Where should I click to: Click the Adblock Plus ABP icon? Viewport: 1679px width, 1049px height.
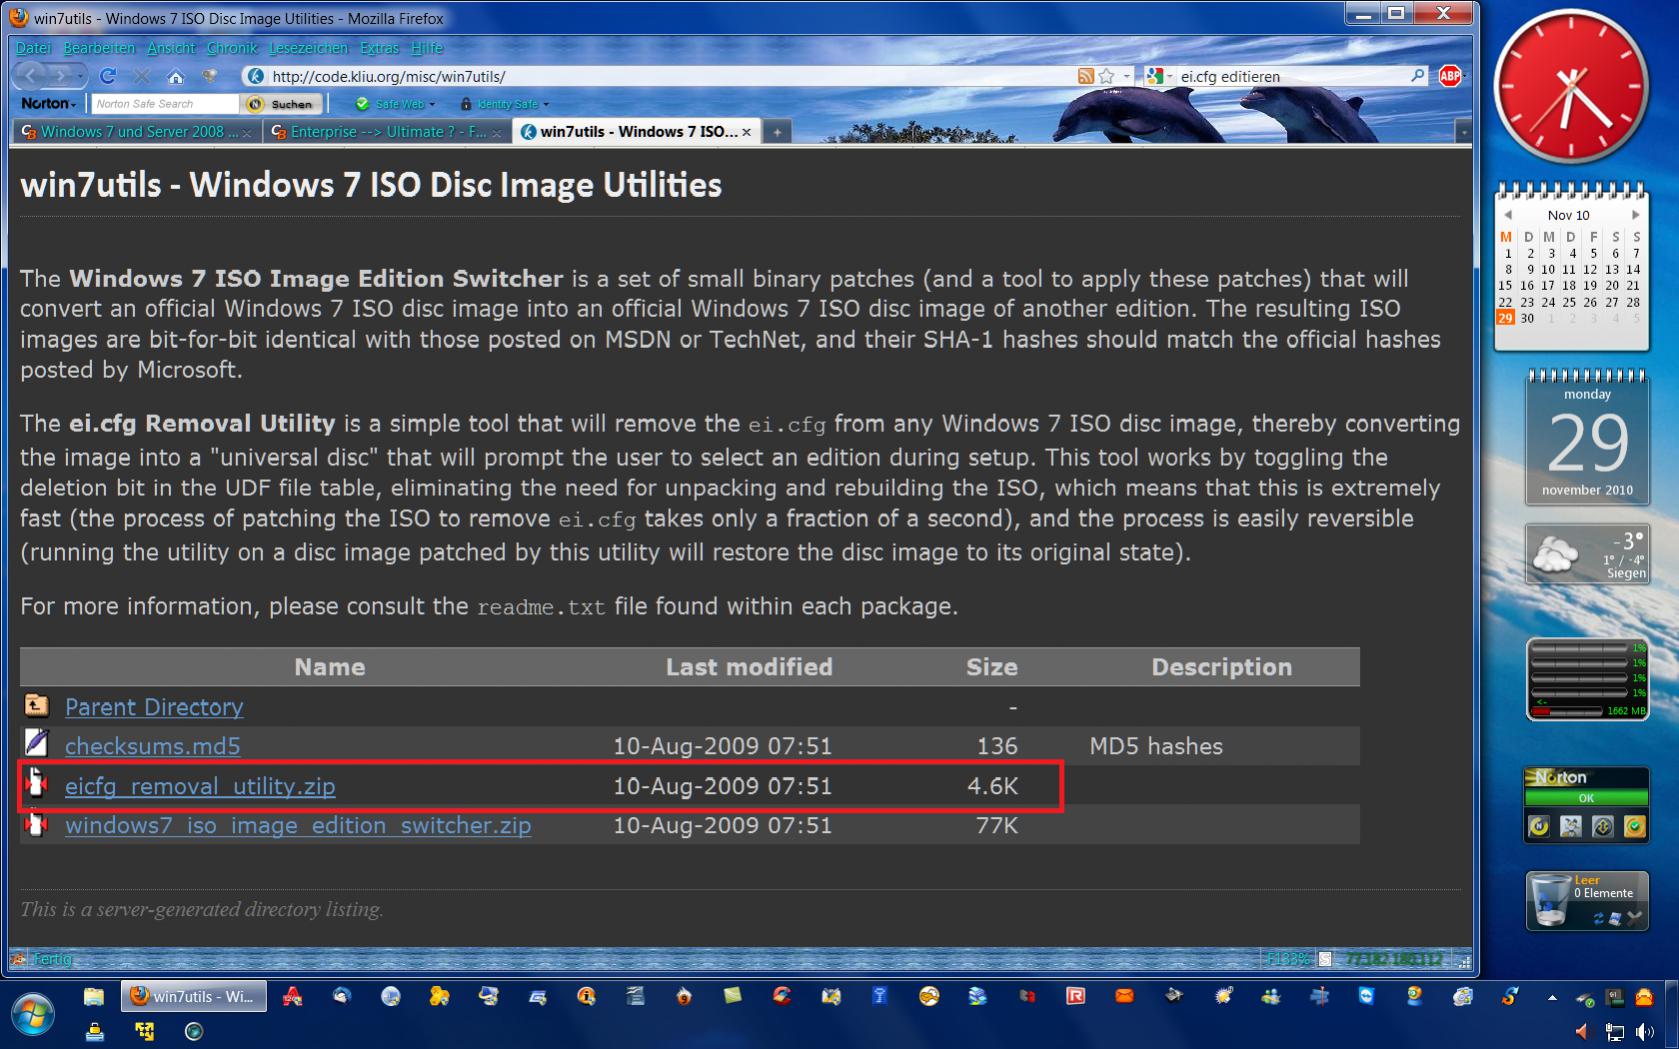tap(1450, 76)
